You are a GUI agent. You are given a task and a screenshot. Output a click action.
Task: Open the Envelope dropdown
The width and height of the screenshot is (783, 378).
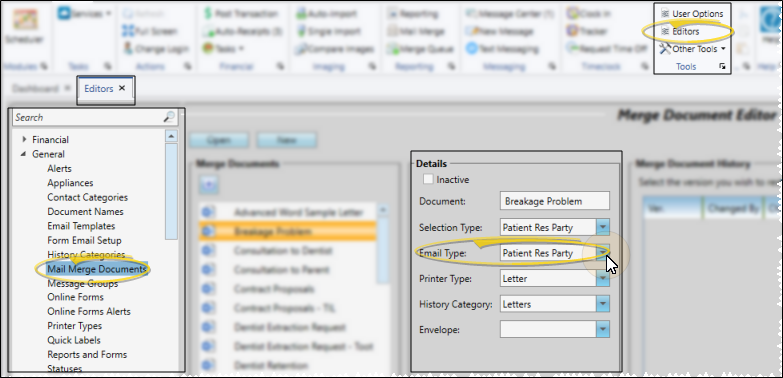pyautogui.click(x=603, y=330)
